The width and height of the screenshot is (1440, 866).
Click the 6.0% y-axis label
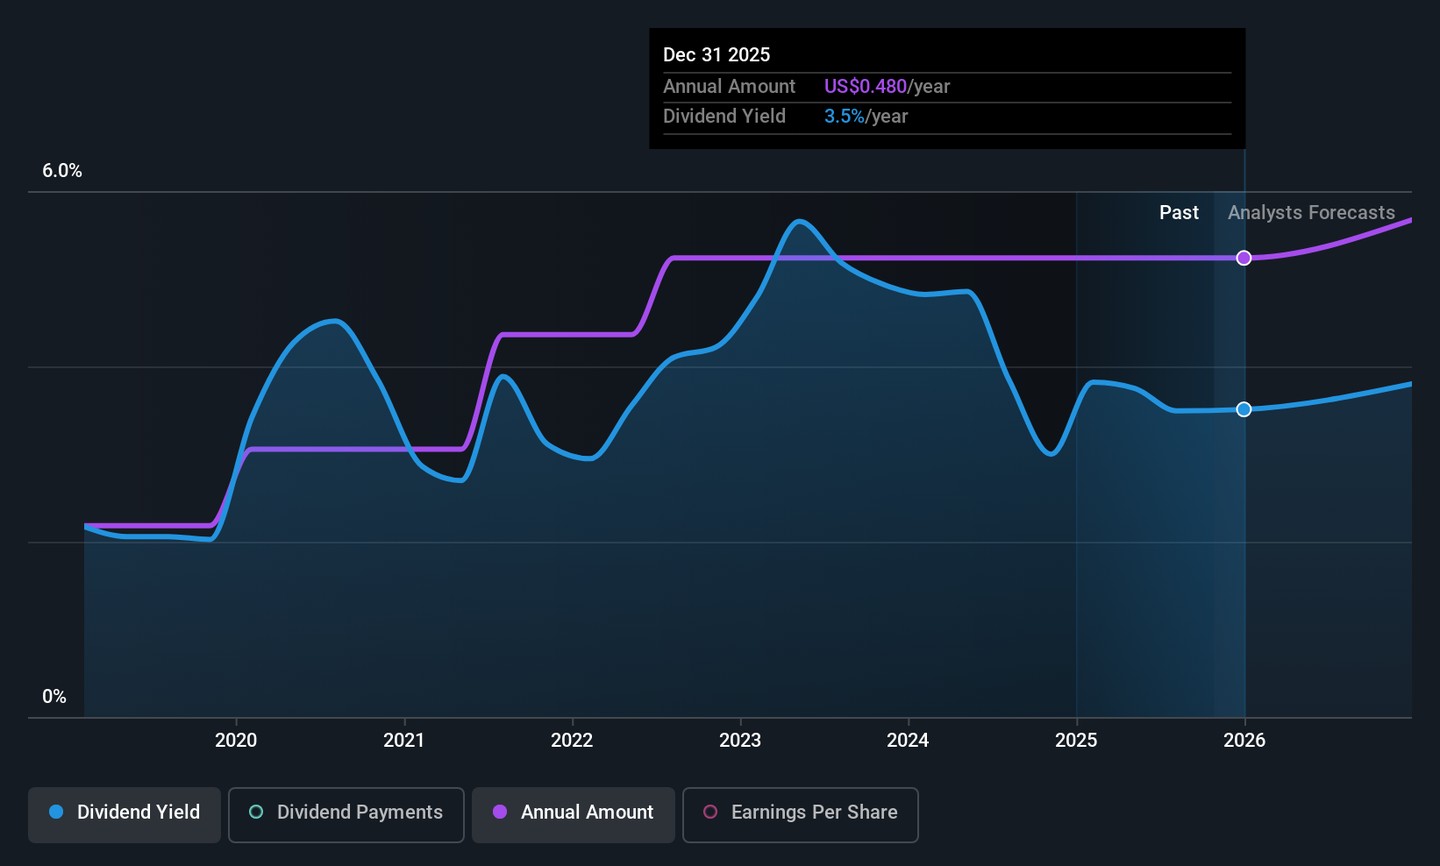pyautogui.click(x=62, y=171)
